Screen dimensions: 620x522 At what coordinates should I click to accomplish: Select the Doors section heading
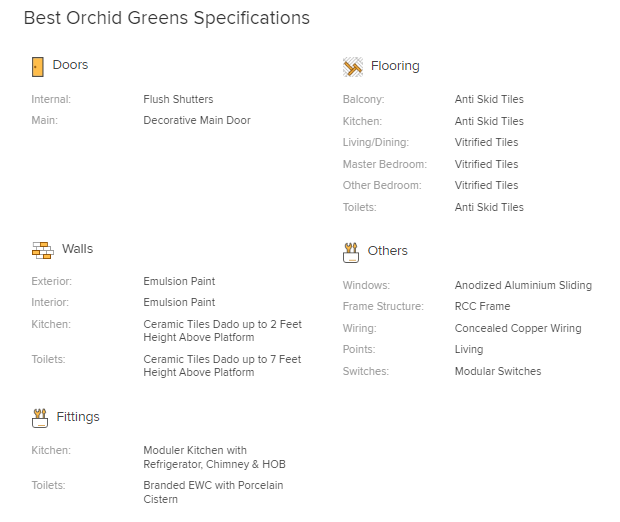70,65
